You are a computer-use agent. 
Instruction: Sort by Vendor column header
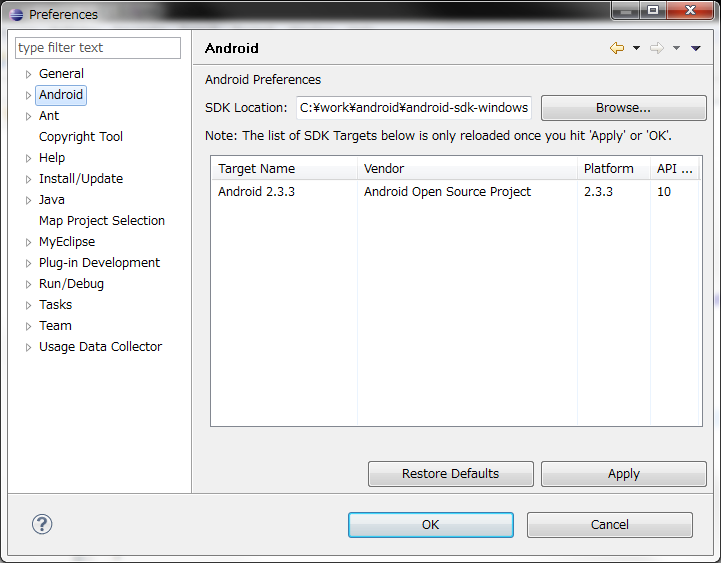pos(467,168)
